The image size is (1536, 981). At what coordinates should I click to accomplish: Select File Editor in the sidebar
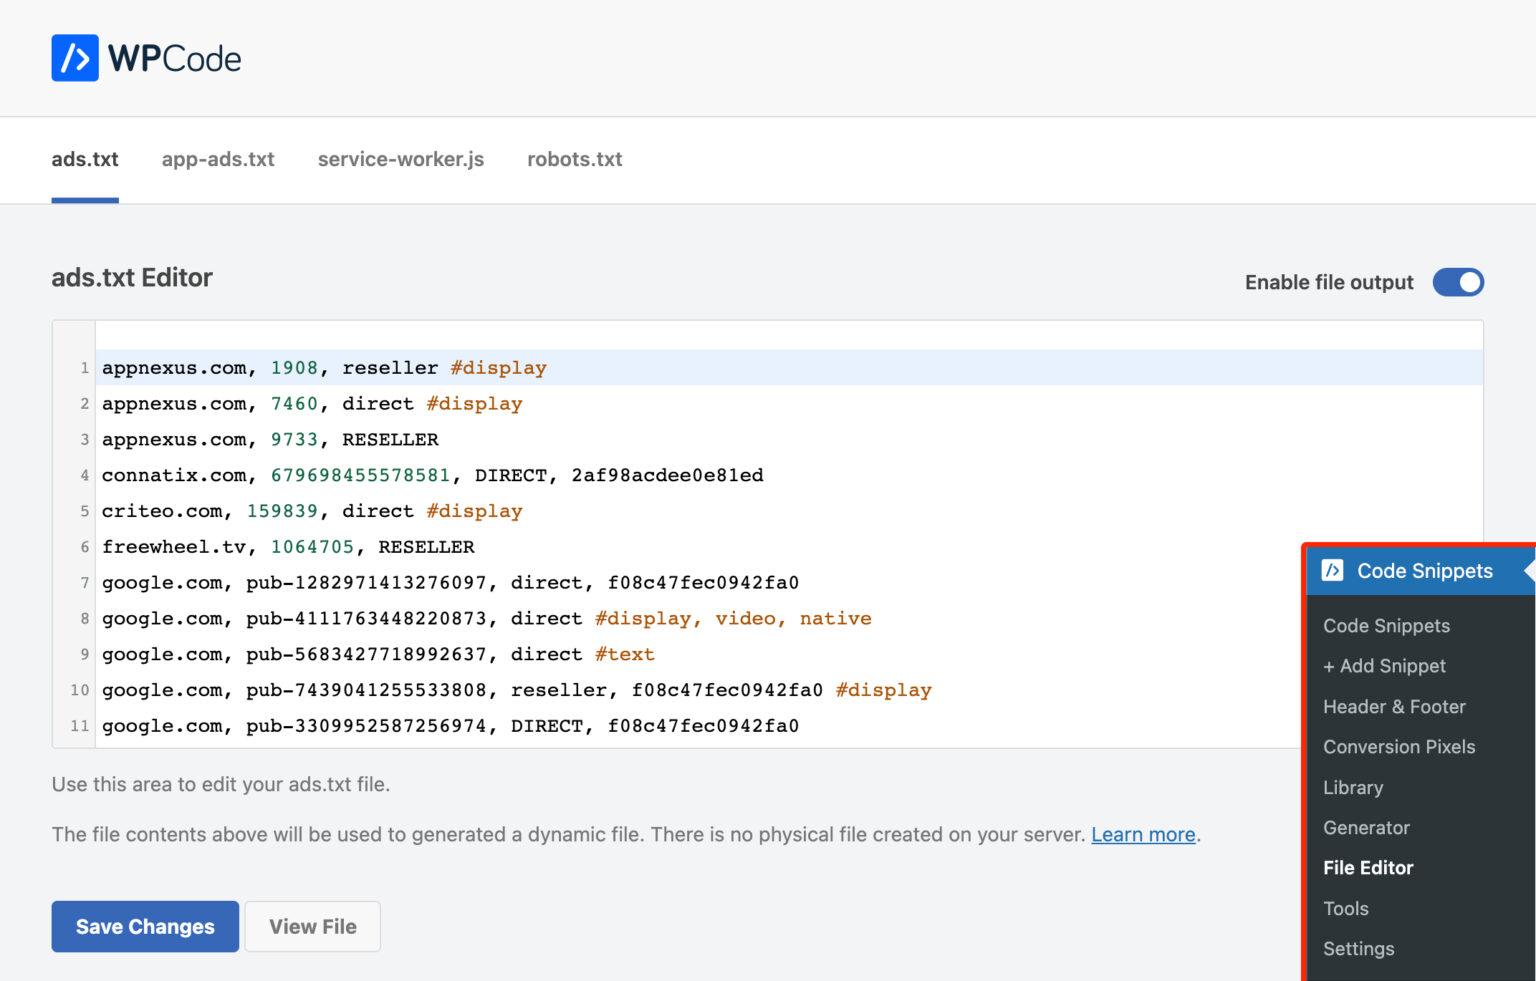[x=1368, y=868]
